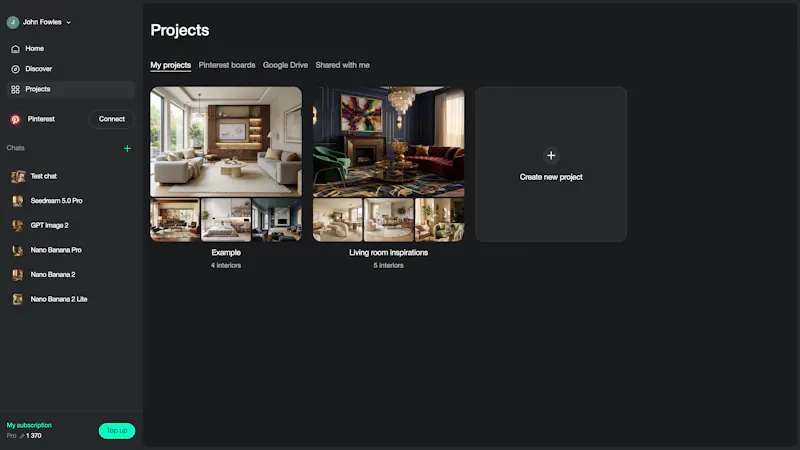Open the Test chat conversation
Image resolution: width=800 pixels, height=450 pixels.
(x=70, y=176)
